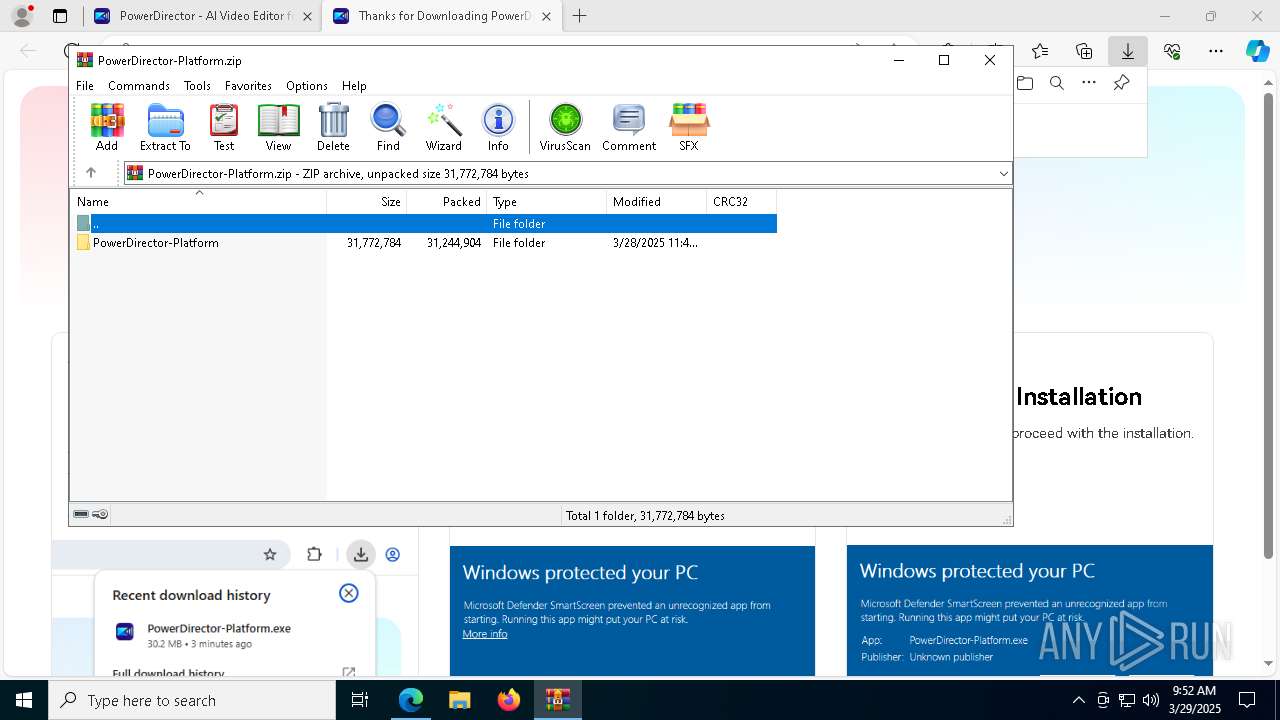Click the SFX toolbar icon
Viewport: 1280px width, 720px height.
(x=689, y=127)
